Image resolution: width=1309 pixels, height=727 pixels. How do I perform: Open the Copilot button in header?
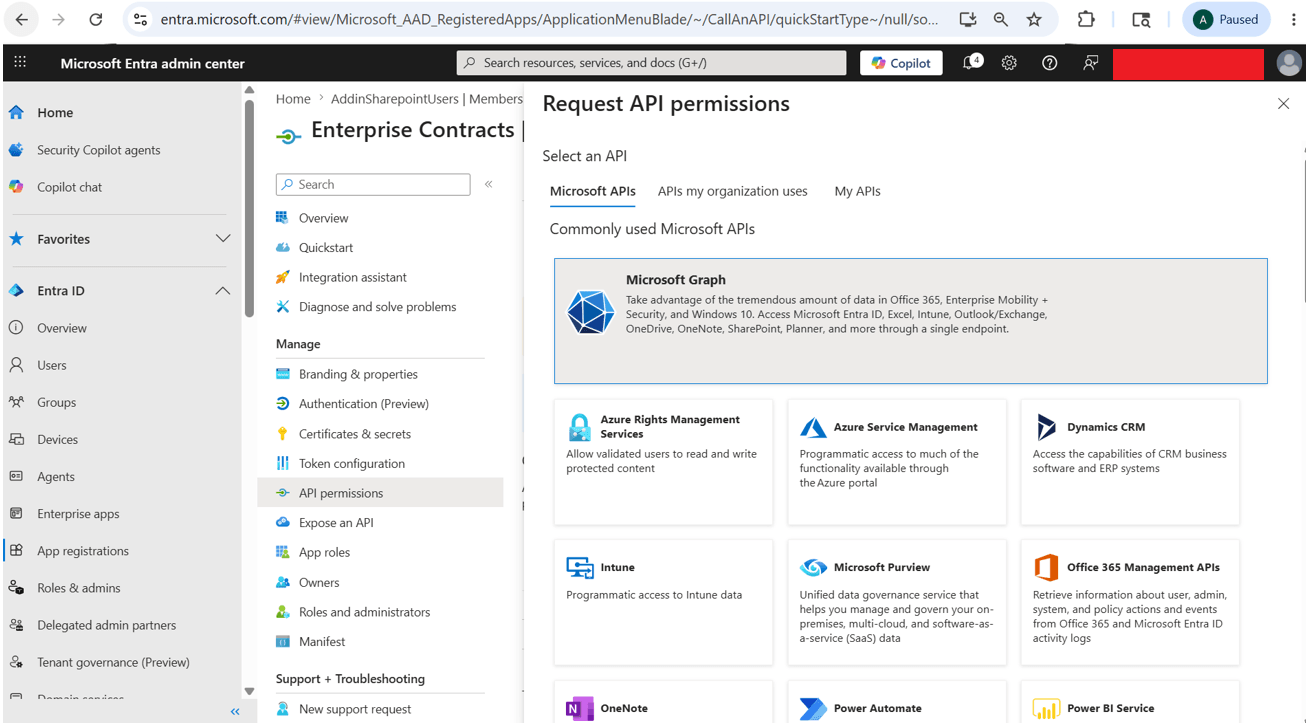901,63
